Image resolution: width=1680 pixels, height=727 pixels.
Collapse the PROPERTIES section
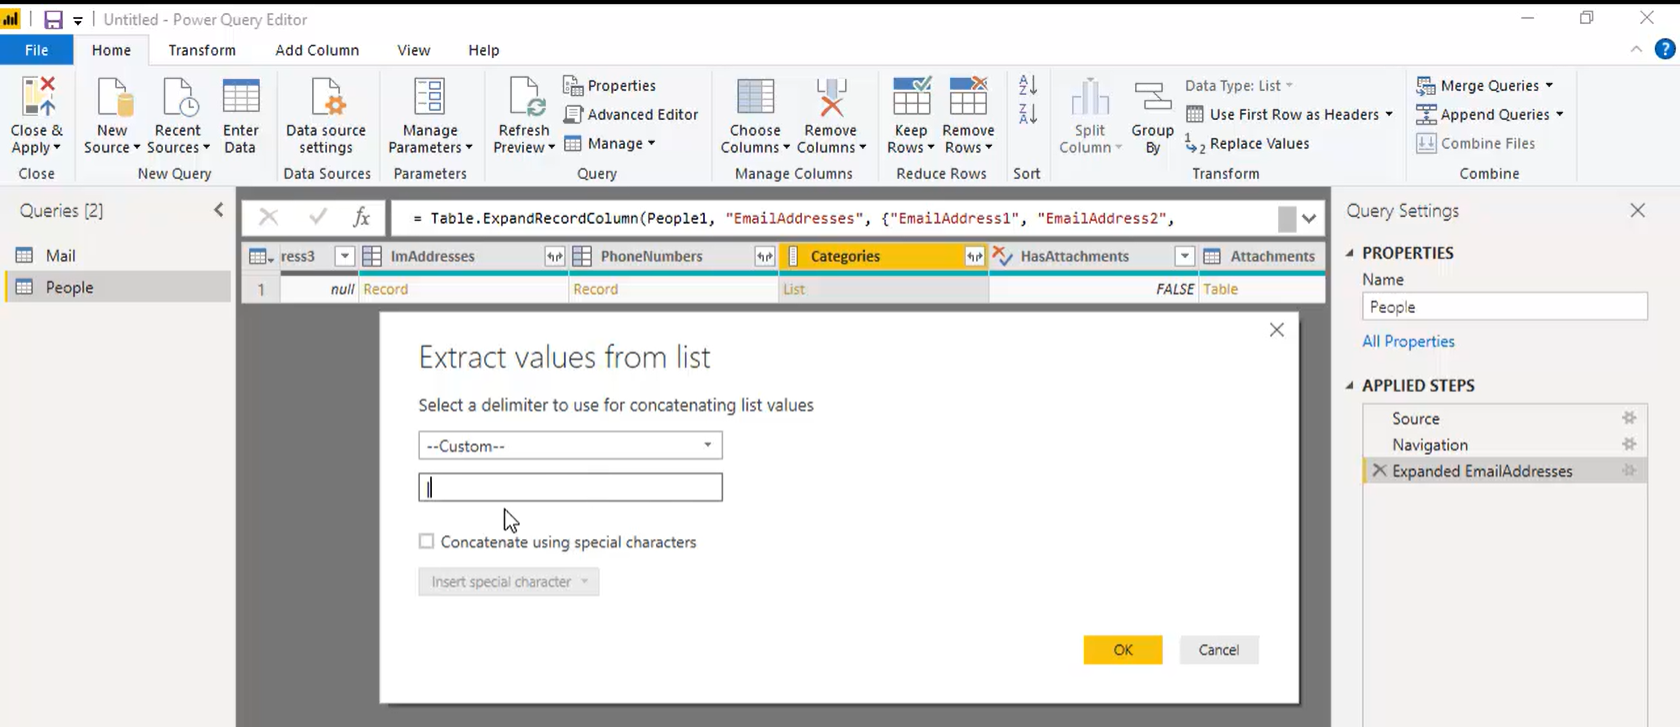[1350, 253]
